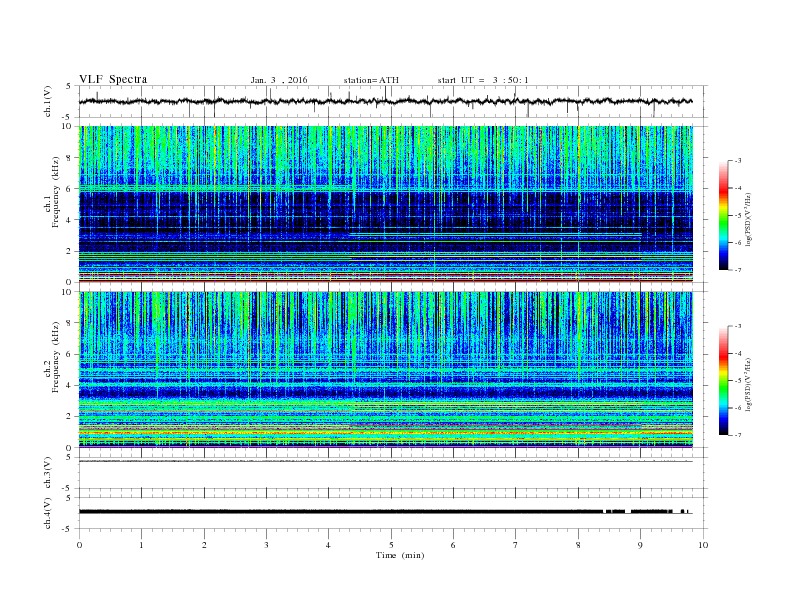792x612 pixels.
Task: Click the ch.3 voltage trace line
Action: point(385,461)
